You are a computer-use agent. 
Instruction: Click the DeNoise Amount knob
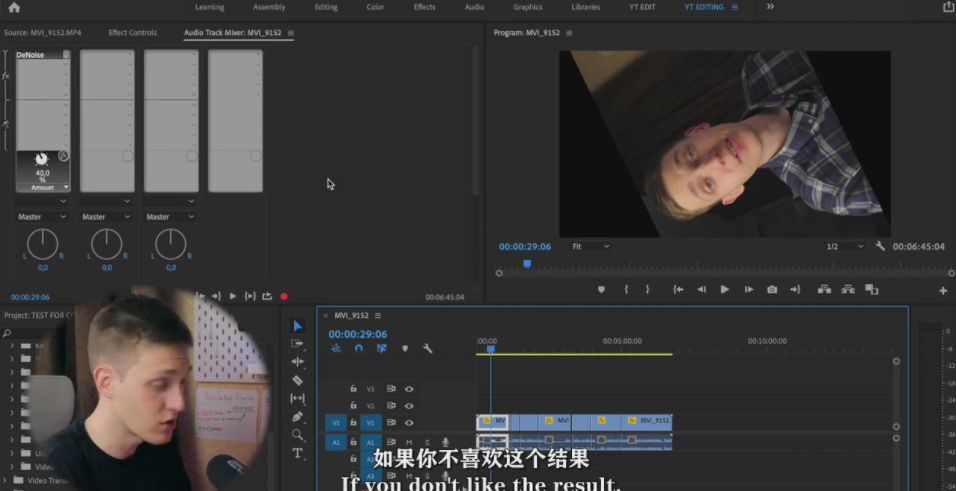[41, 159]
